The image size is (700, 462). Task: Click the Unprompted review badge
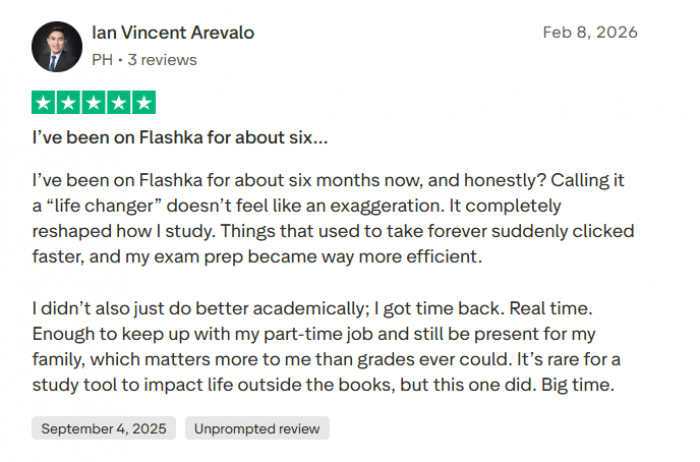257,429
